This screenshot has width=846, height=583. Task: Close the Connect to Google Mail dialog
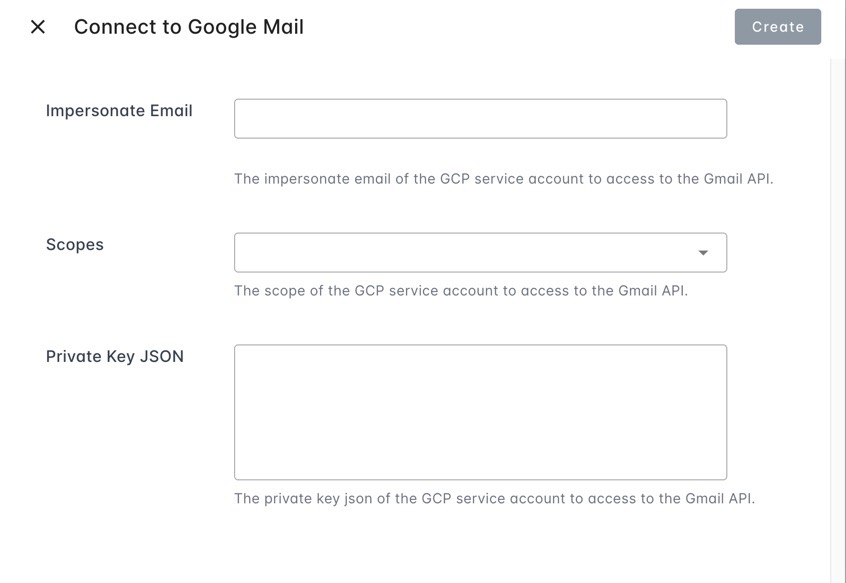click(x=38, y=27)
